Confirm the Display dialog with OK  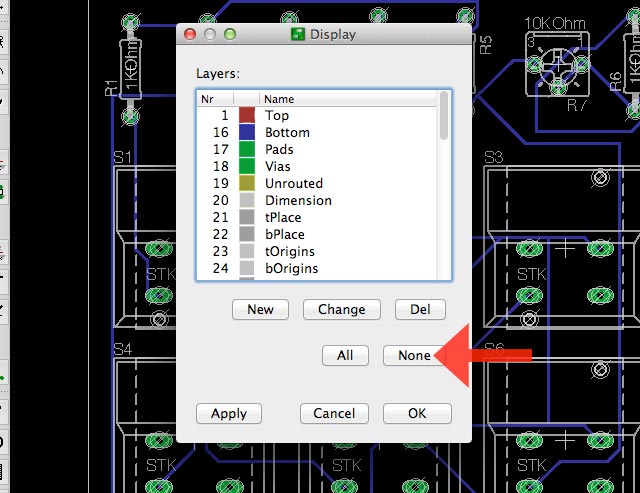point(417,413)
